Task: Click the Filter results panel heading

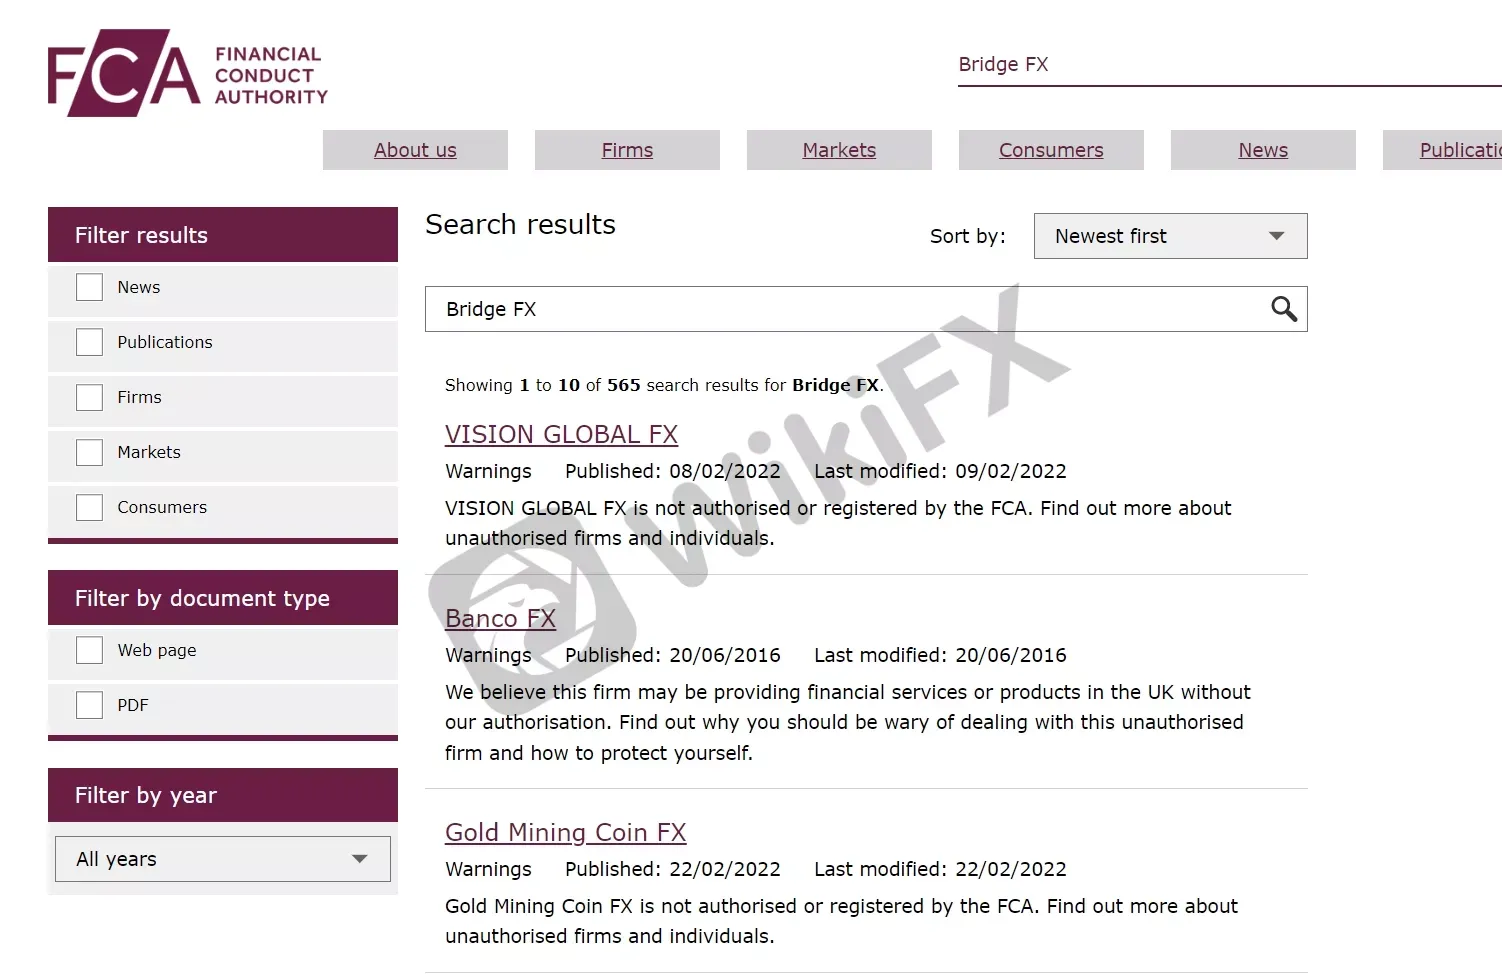Action: tap(223, 235)
